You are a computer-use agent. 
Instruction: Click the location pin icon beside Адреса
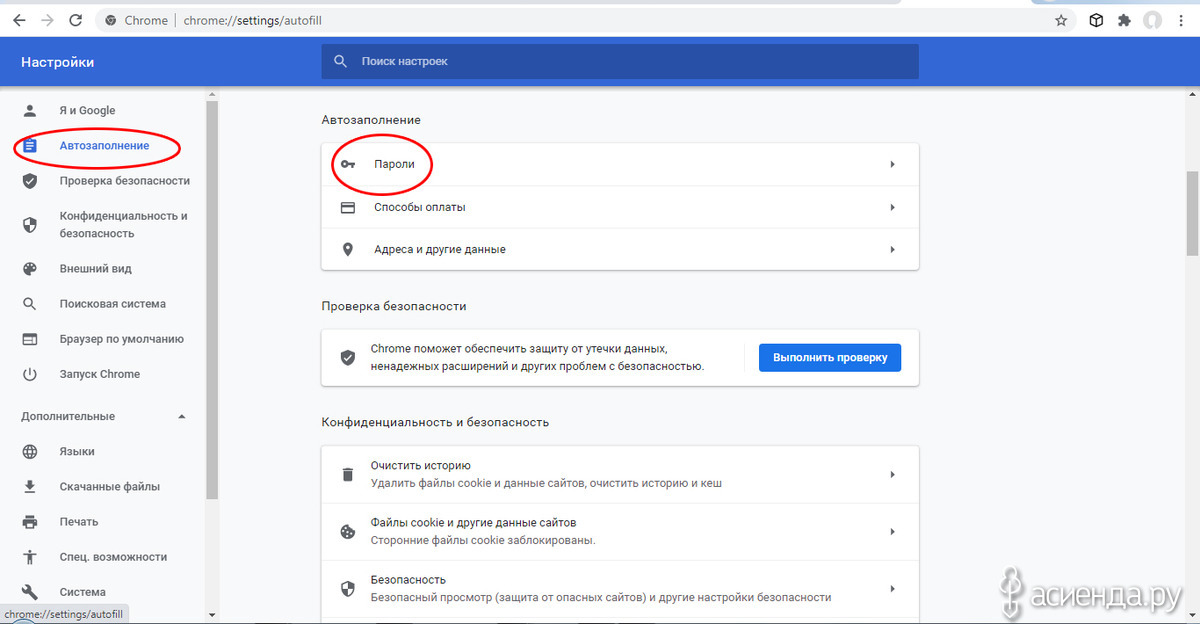point(348,250)
